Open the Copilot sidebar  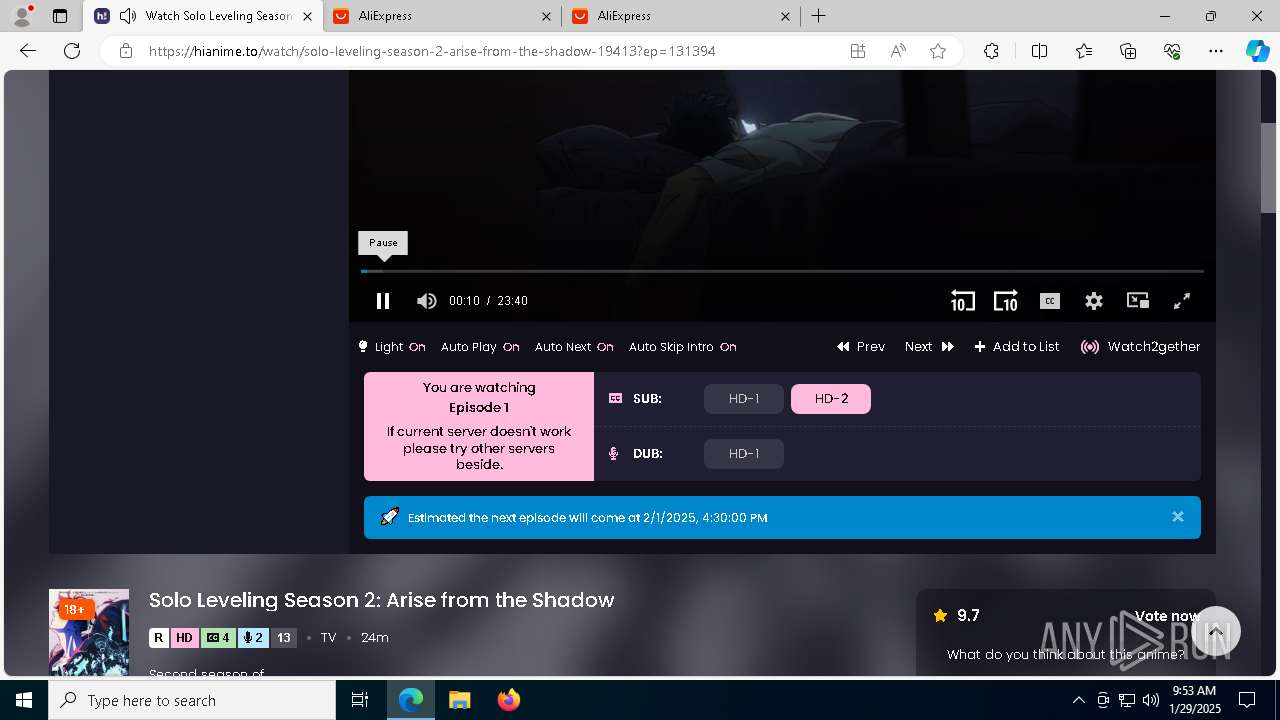[1257, 51]
